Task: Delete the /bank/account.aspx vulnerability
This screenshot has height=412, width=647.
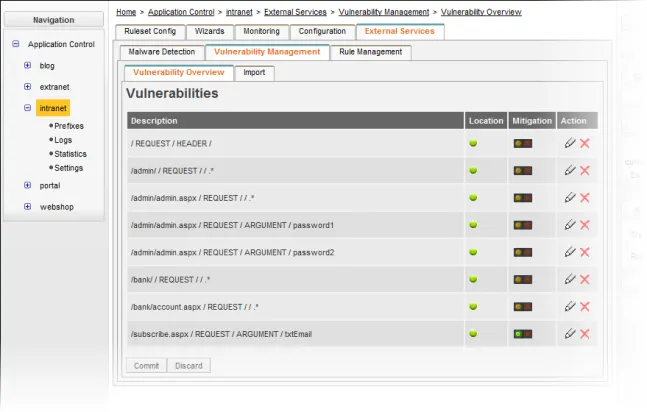Action: 585,307
